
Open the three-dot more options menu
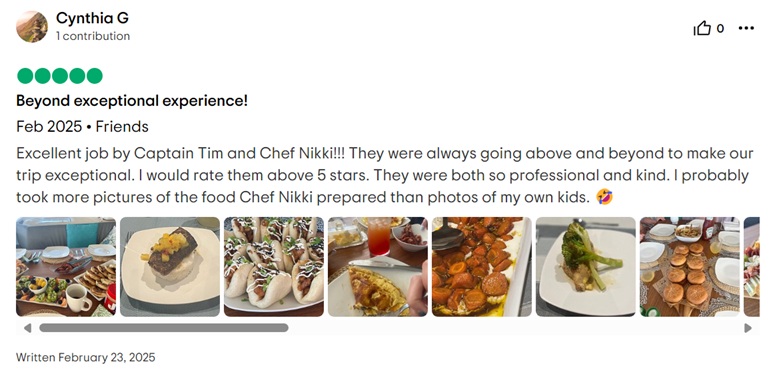point(746,28)
